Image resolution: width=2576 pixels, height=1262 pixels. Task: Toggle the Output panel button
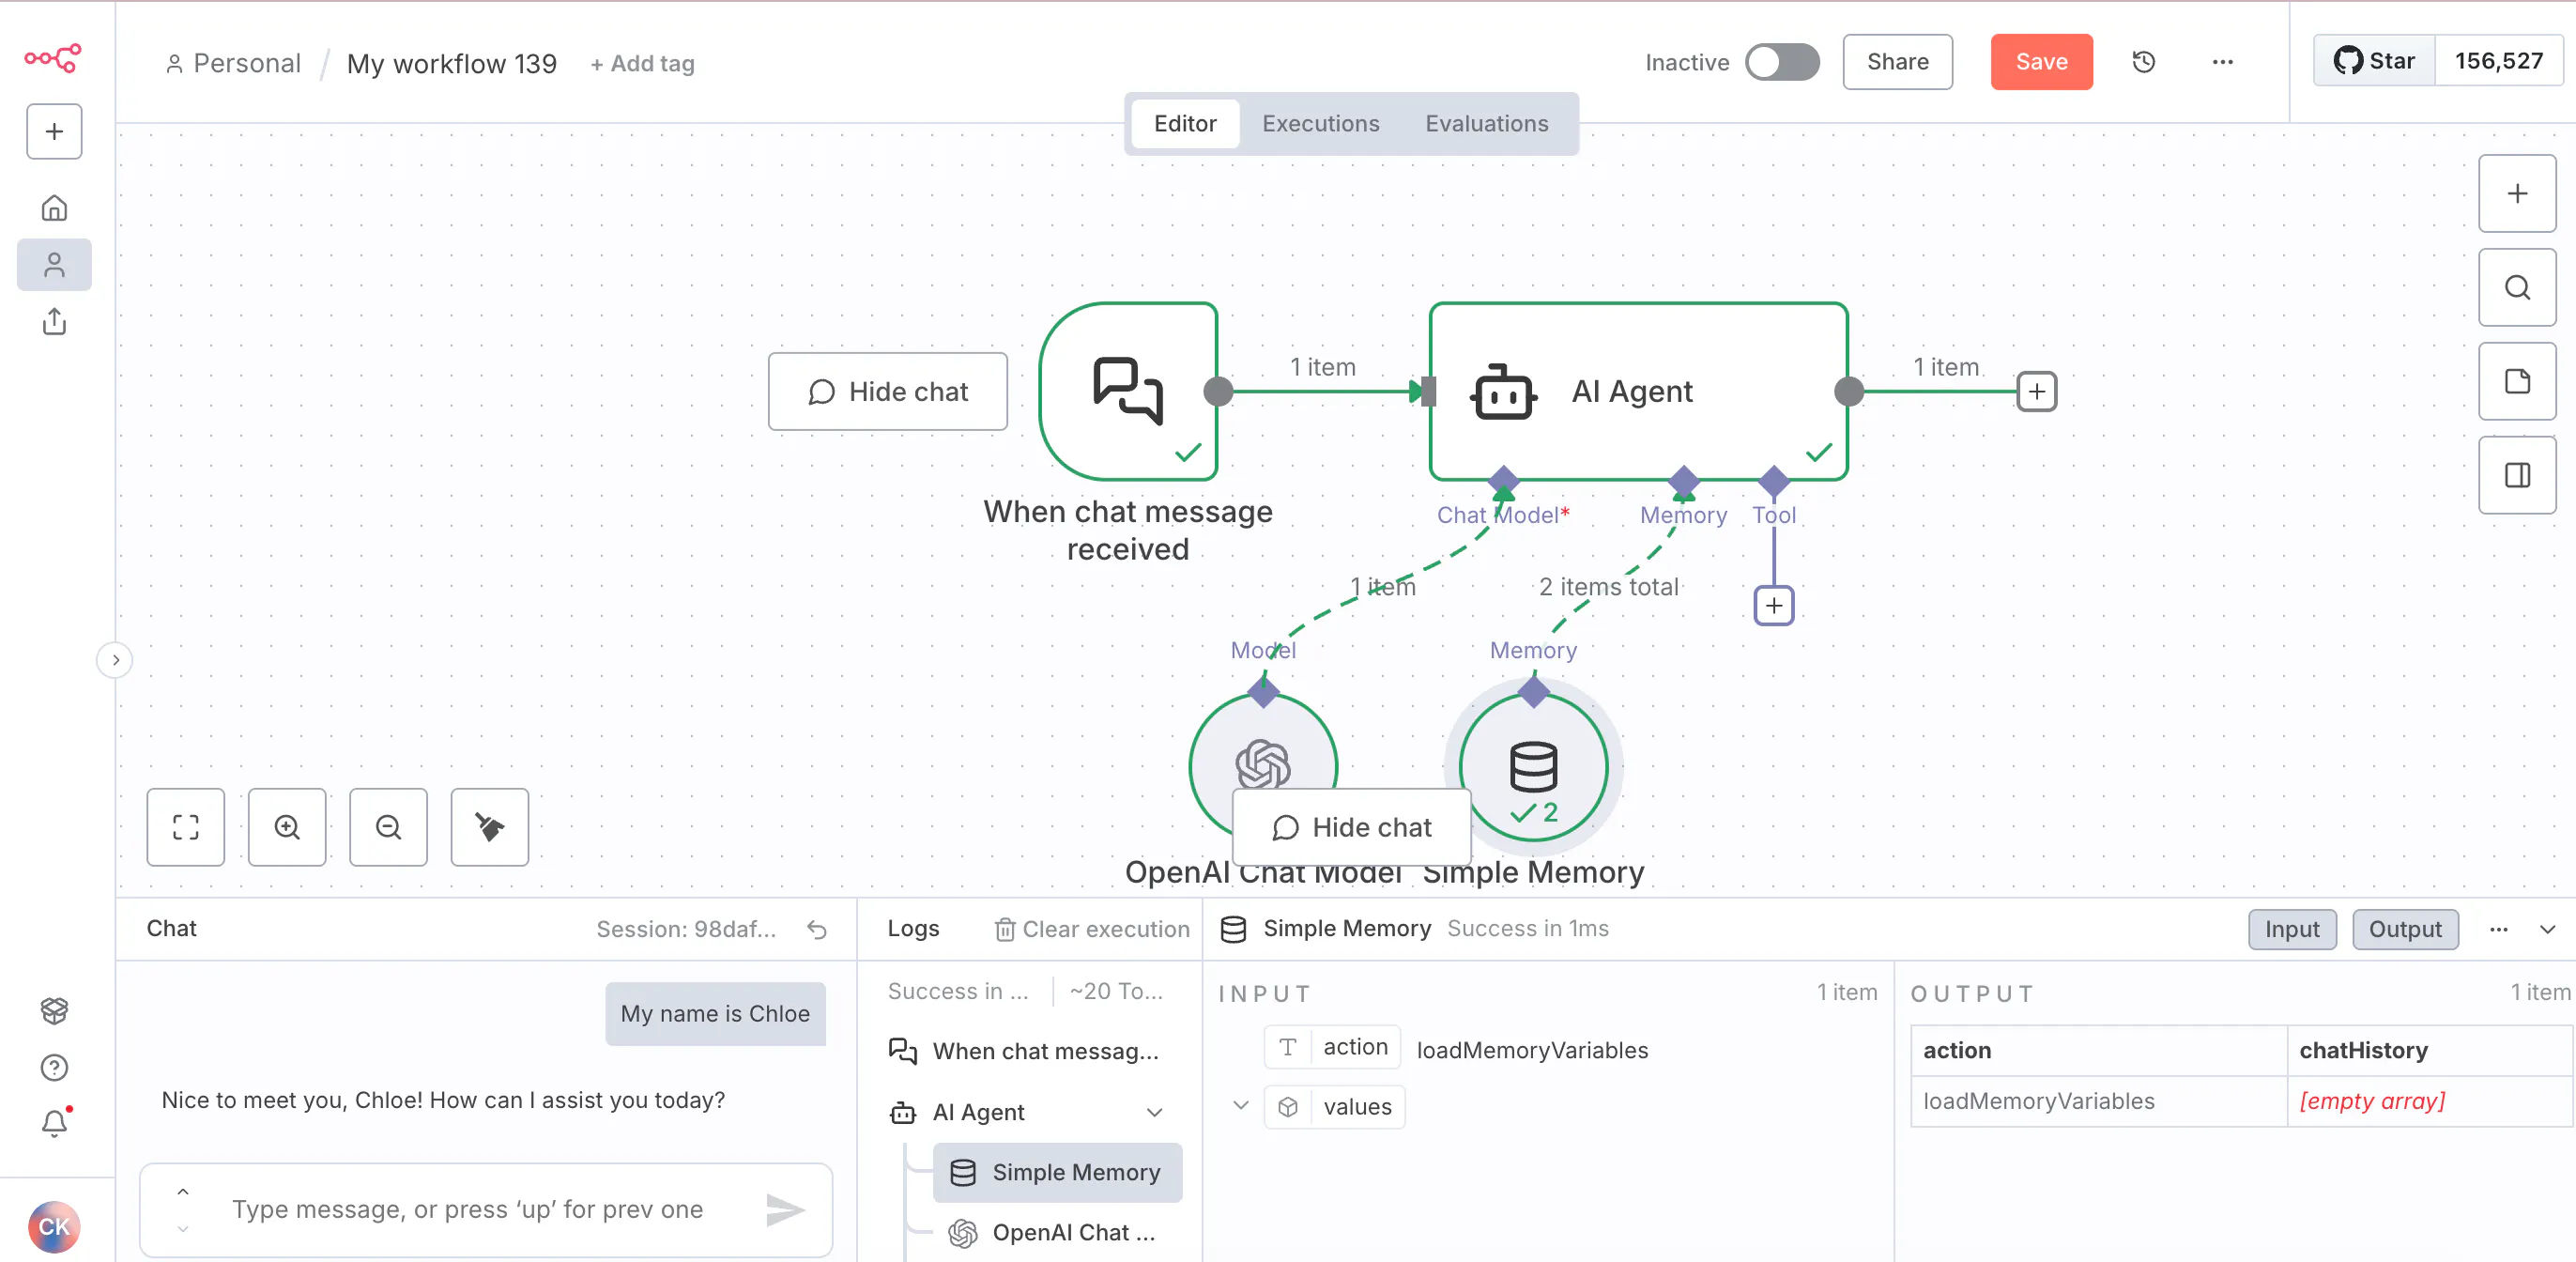pyautogui.click(x=2405, y=929)
